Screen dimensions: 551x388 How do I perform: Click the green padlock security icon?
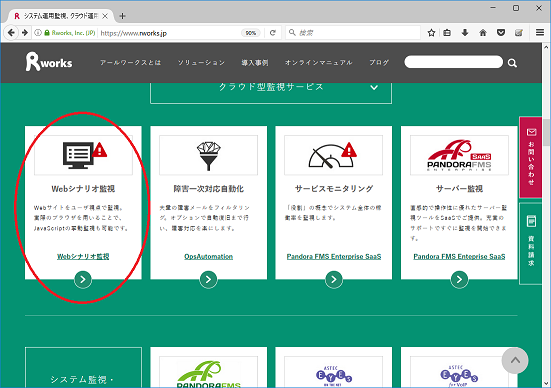click(47, 33)
